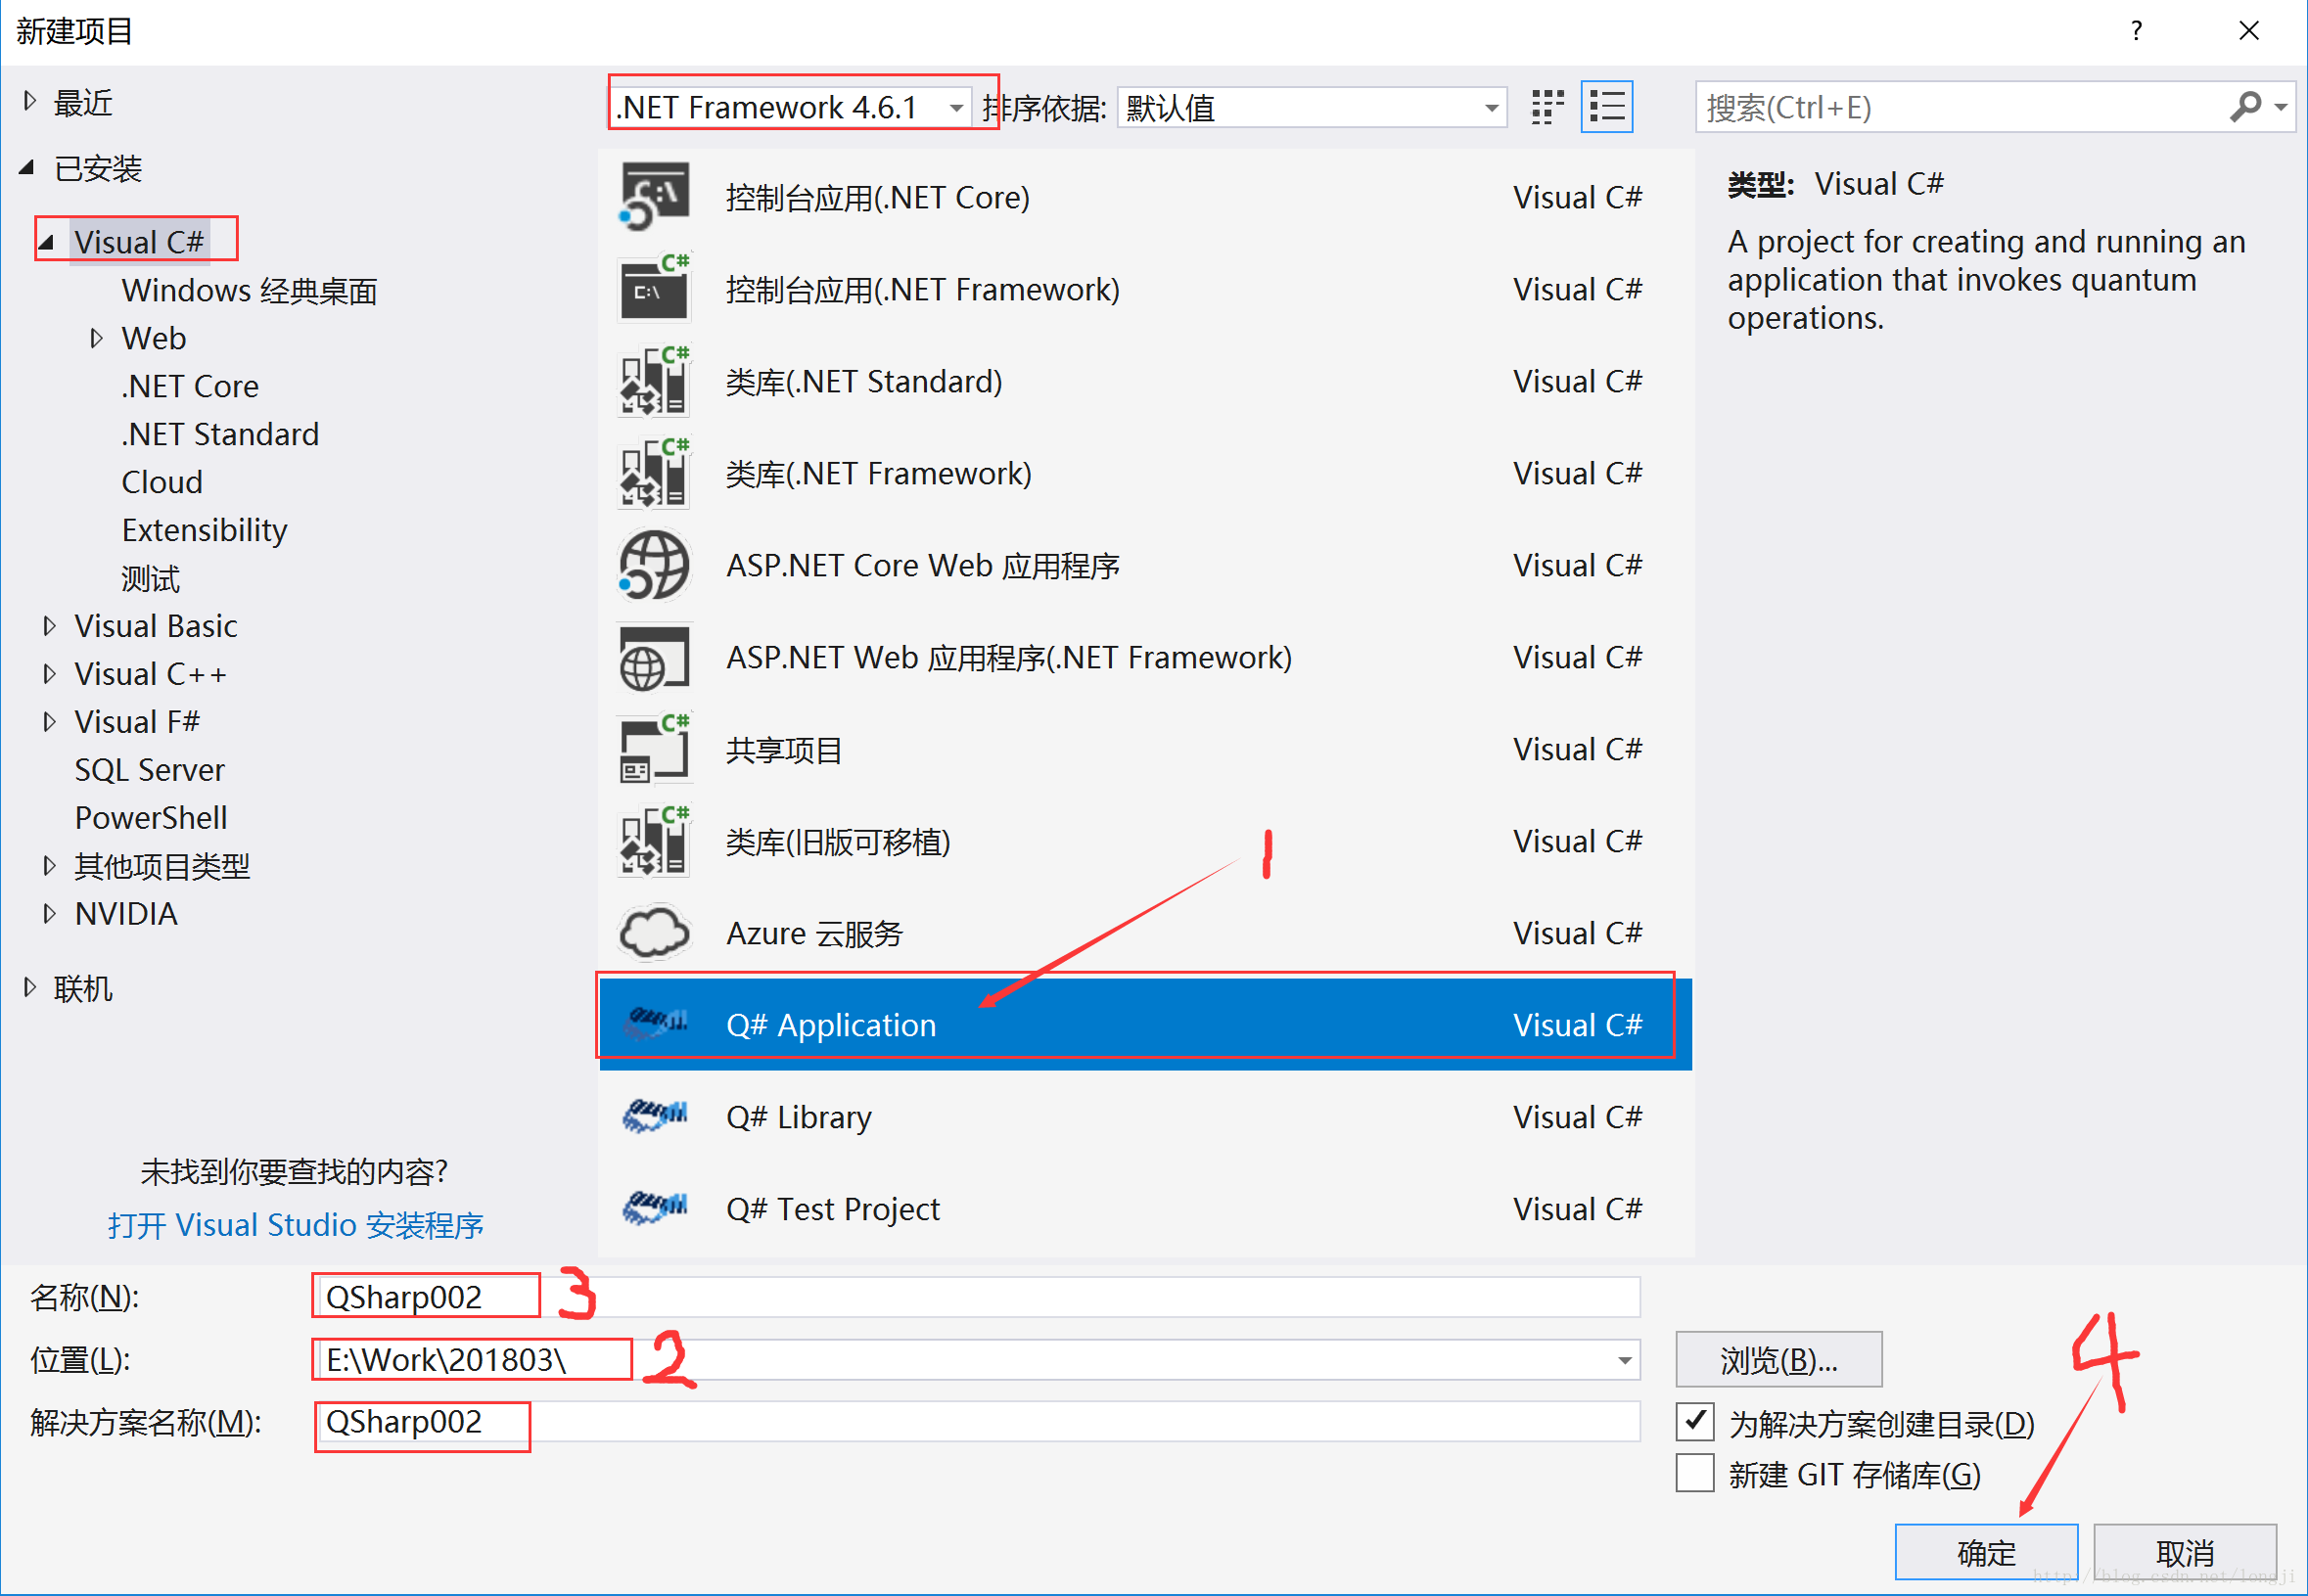
Task: Collapse the 已安装 (Installed) section
Action: 28,168
